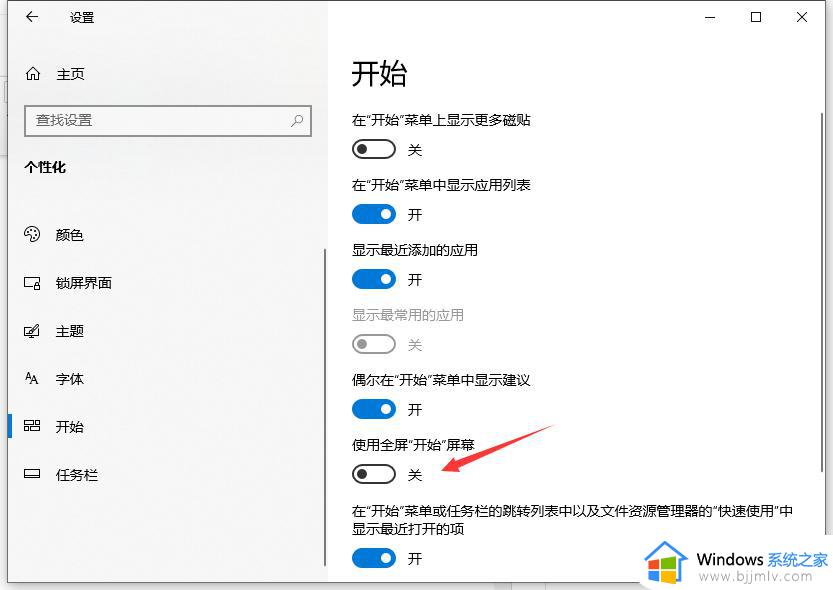This screenshot has width=833, height=590.
Task: Click the main pane scrollbar
Action: pyautogui.click(x=822, y=291)
